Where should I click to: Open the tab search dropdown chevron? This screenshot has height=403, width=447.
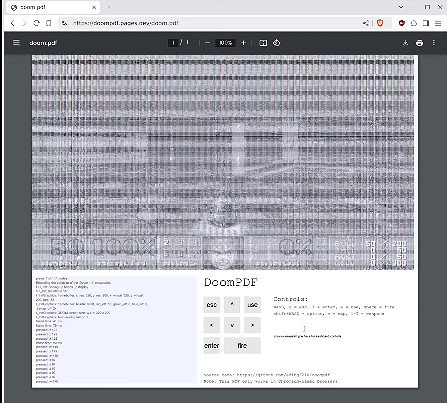click(401, 7)
